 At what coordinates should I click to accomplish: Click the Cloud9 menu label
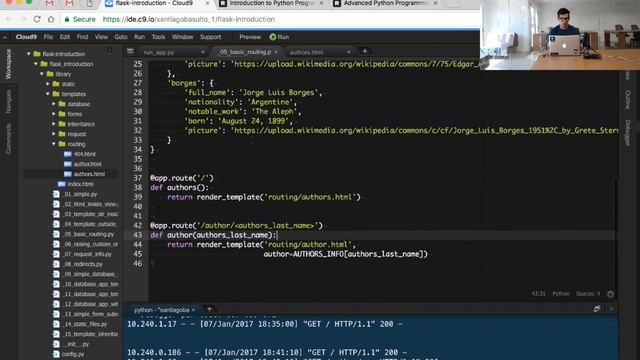coord(26,37)
